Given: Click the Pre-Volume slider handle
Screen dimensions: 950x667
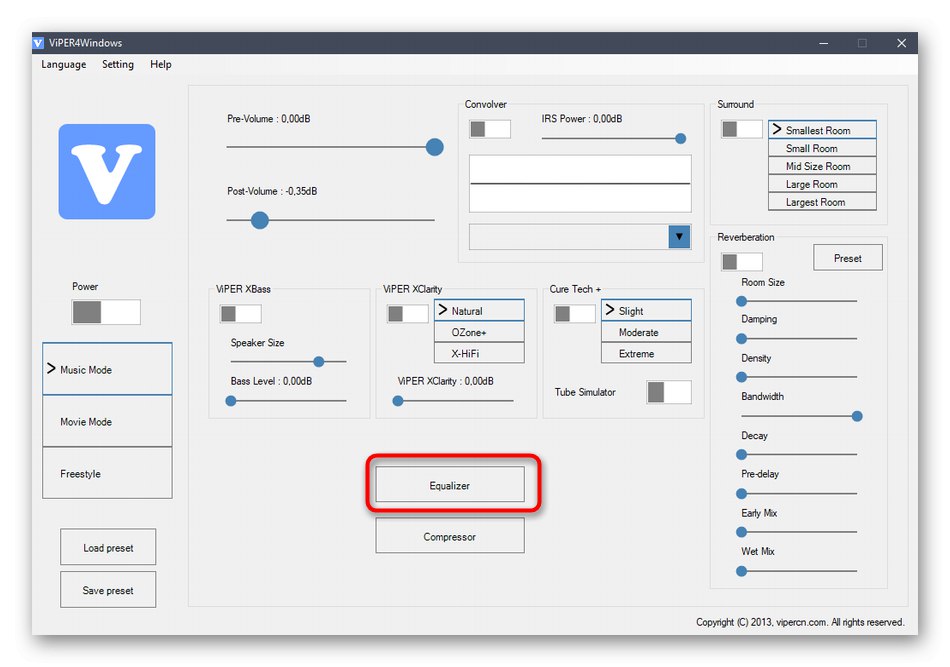Looking at the screenshot, I should [x=434, y=147].
